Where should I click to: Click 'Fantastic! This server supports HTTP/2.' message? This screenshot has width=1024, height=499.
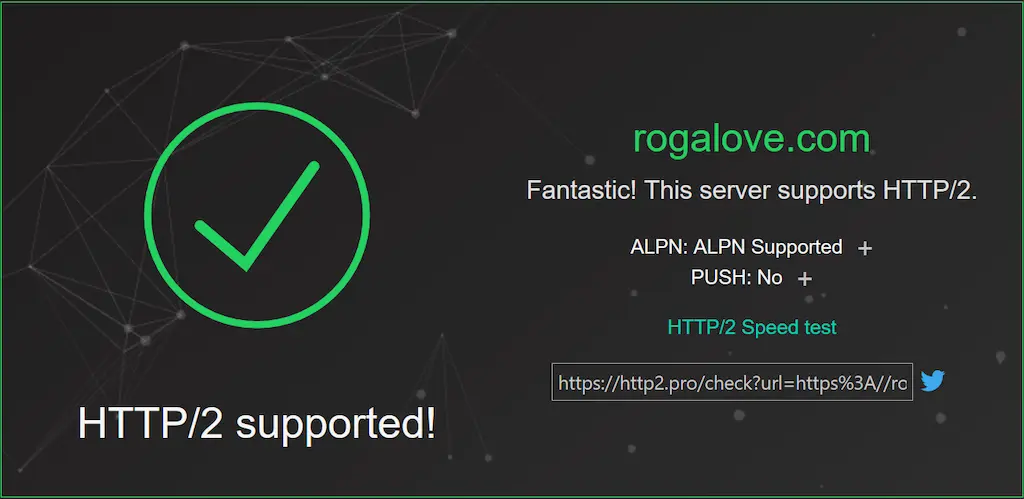point(752,191)
